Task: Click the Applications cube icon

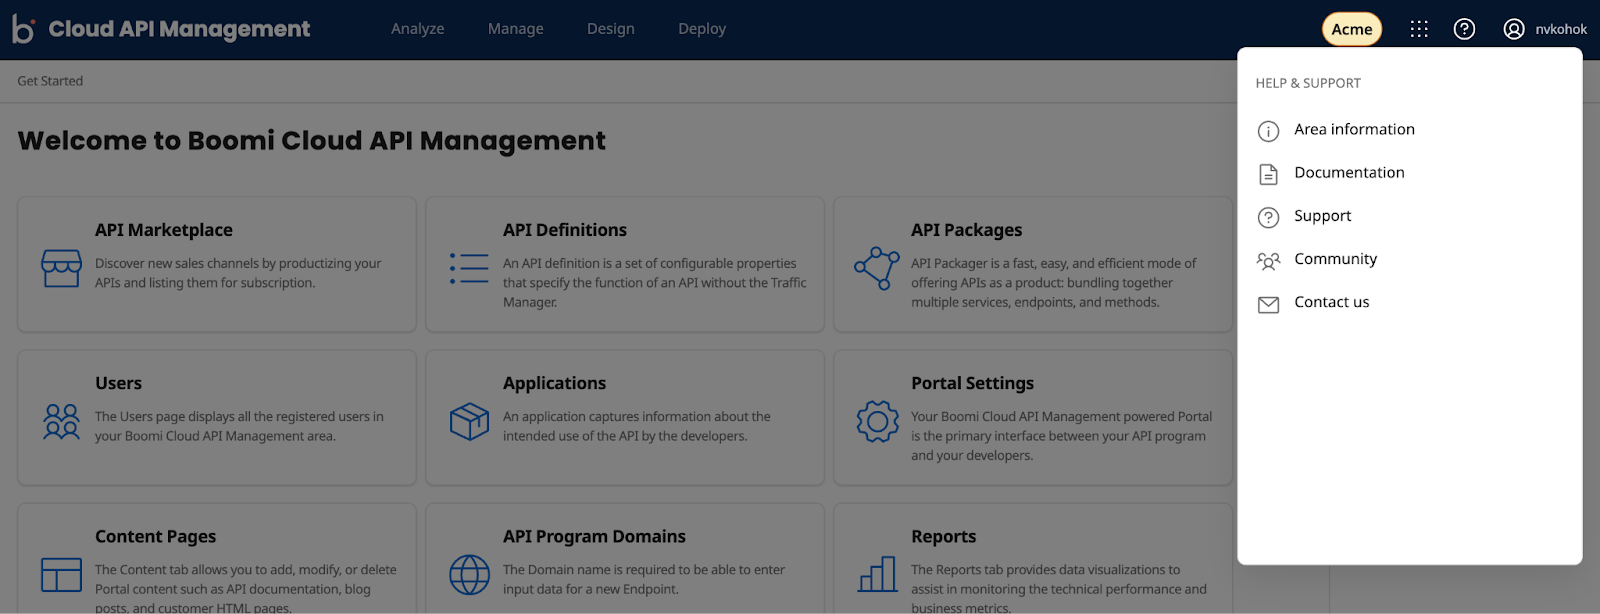Action: (469, 421)
